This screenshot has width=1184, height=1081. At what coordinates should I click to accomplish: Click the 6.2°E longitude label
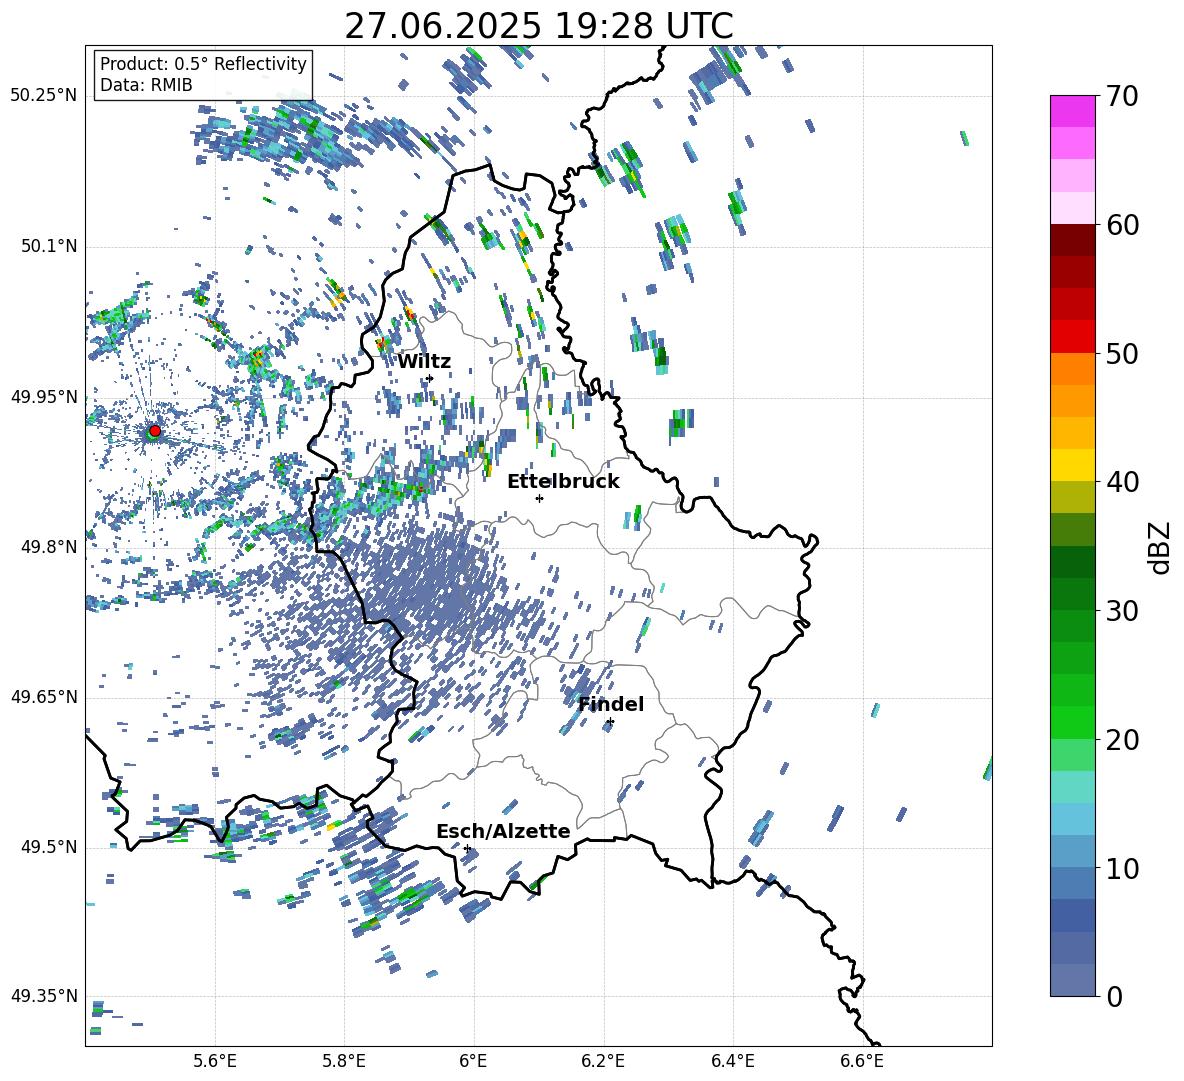[x=603, y=1061]
